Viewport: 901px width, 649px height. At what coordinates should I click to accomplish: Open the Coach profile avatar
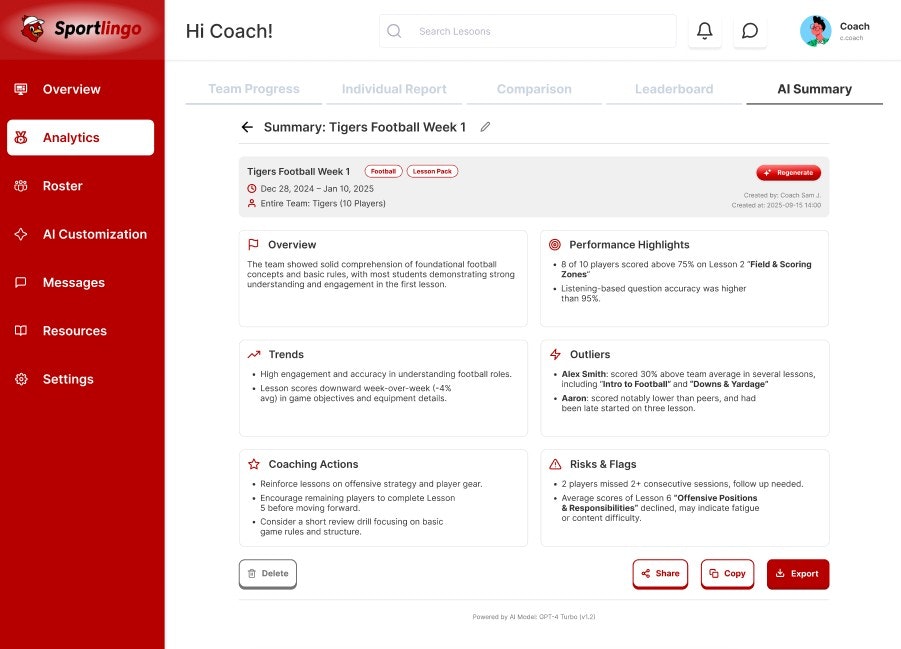pos(815,31)
